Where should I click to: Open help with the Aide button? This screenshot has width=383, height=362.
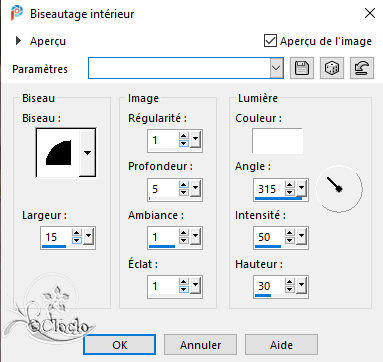[x=281, y=345]
